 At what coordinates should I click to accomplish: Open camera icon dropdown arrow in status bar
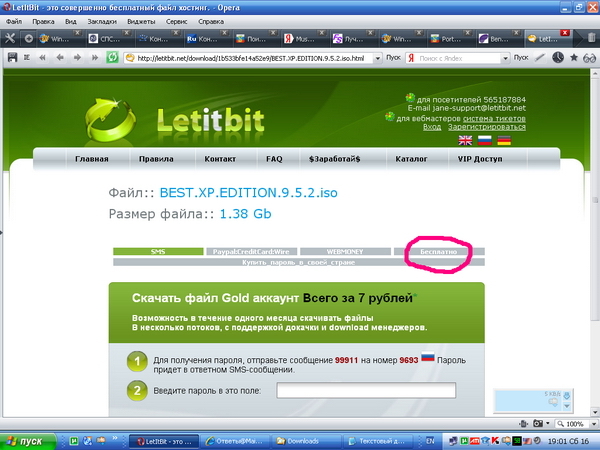pos(548,424)
